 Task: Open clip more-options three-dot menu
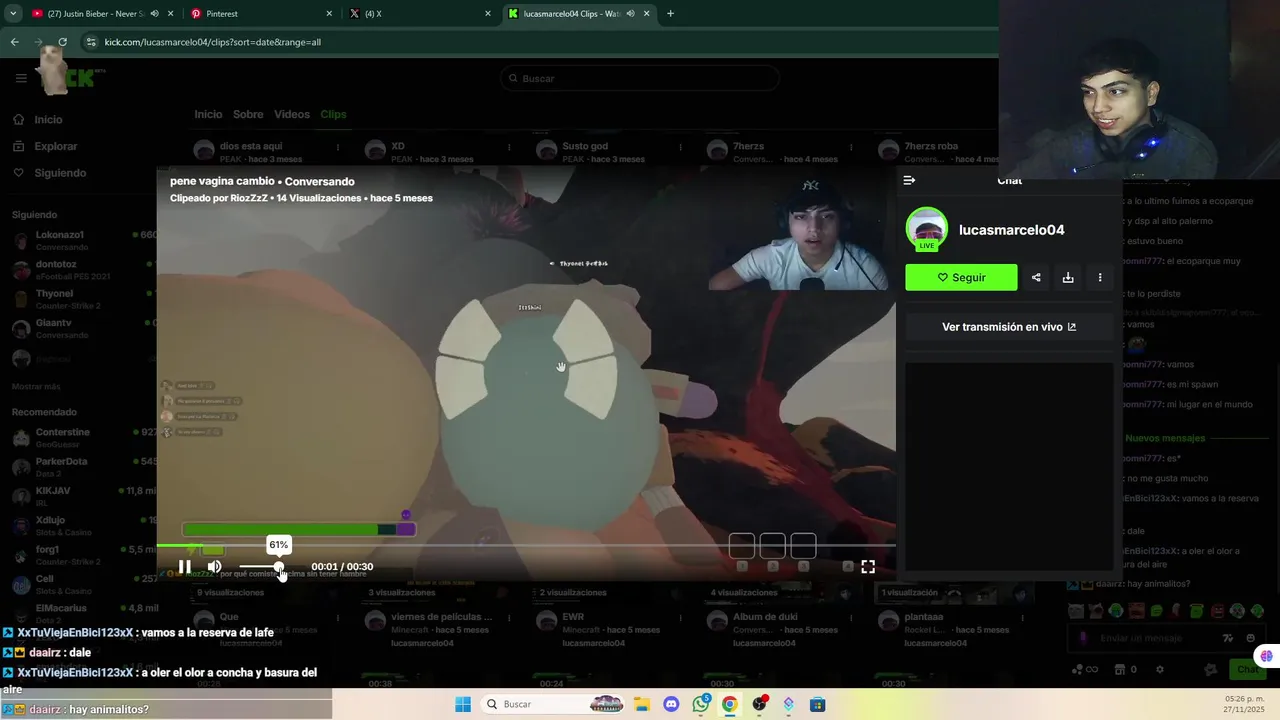(1100, 277)
